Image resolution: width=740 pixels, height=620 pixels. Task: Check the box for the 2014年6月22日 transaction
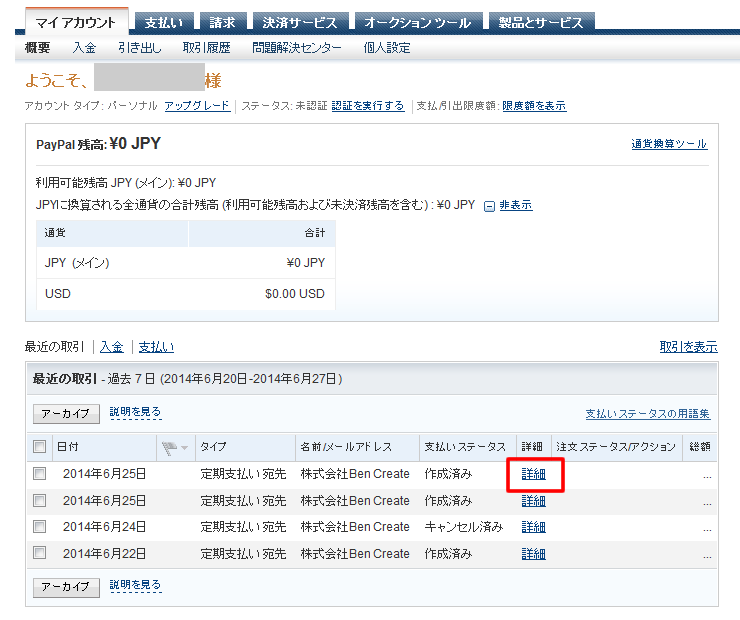pos(40,553)
